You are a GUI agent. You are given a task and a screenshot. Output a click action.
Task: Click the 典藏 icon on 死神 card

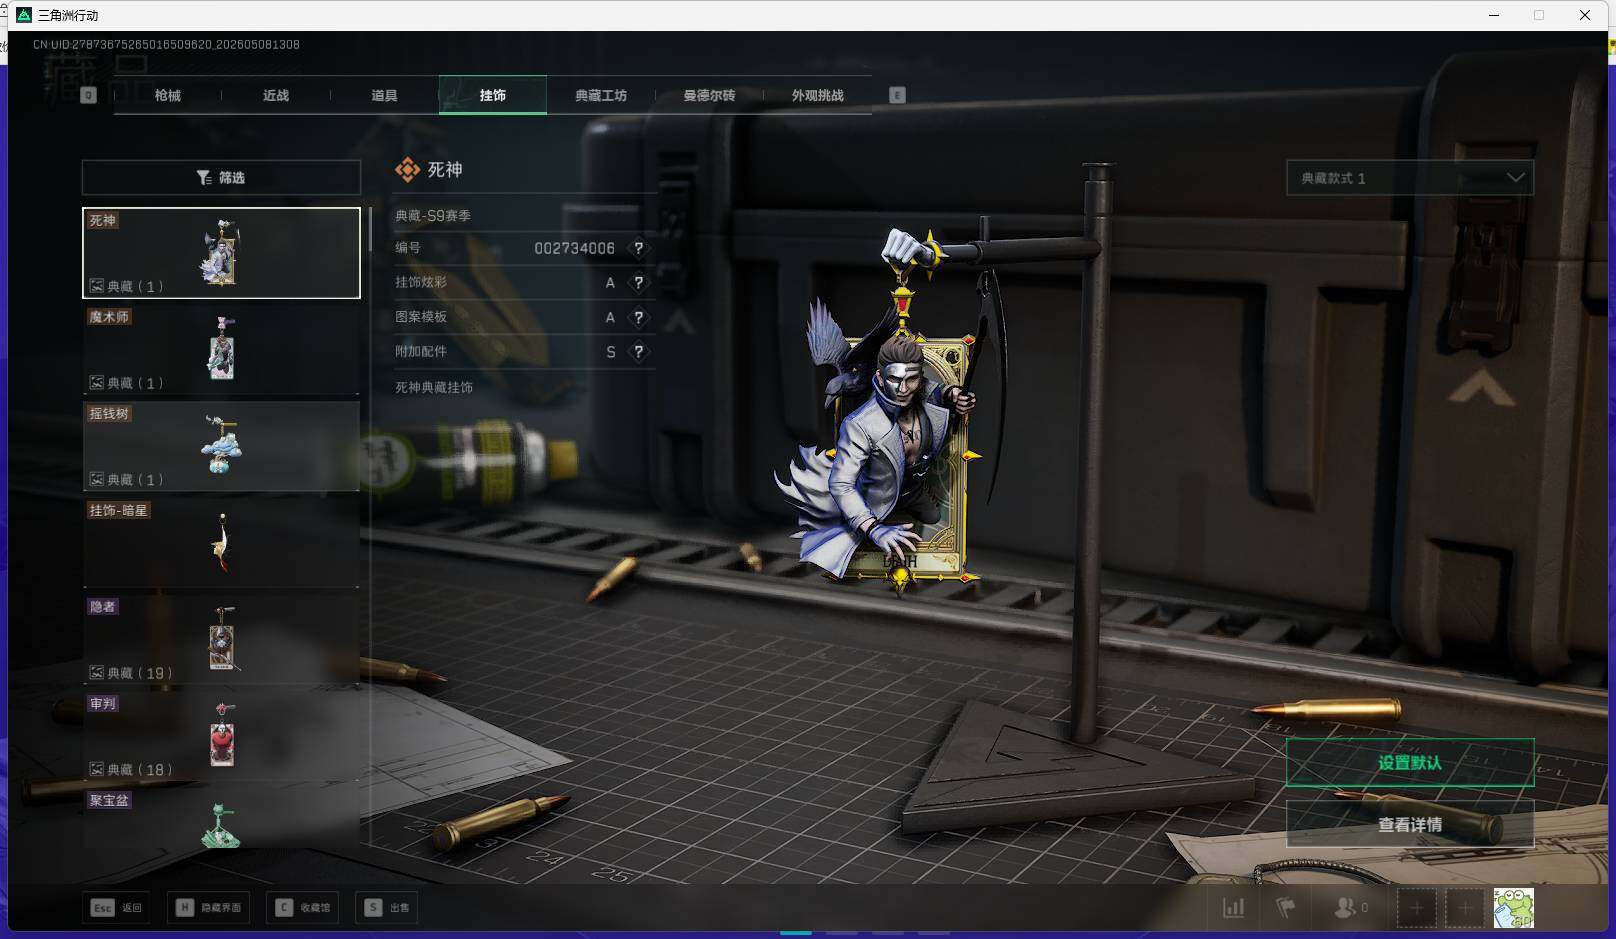tap(97, 286)
